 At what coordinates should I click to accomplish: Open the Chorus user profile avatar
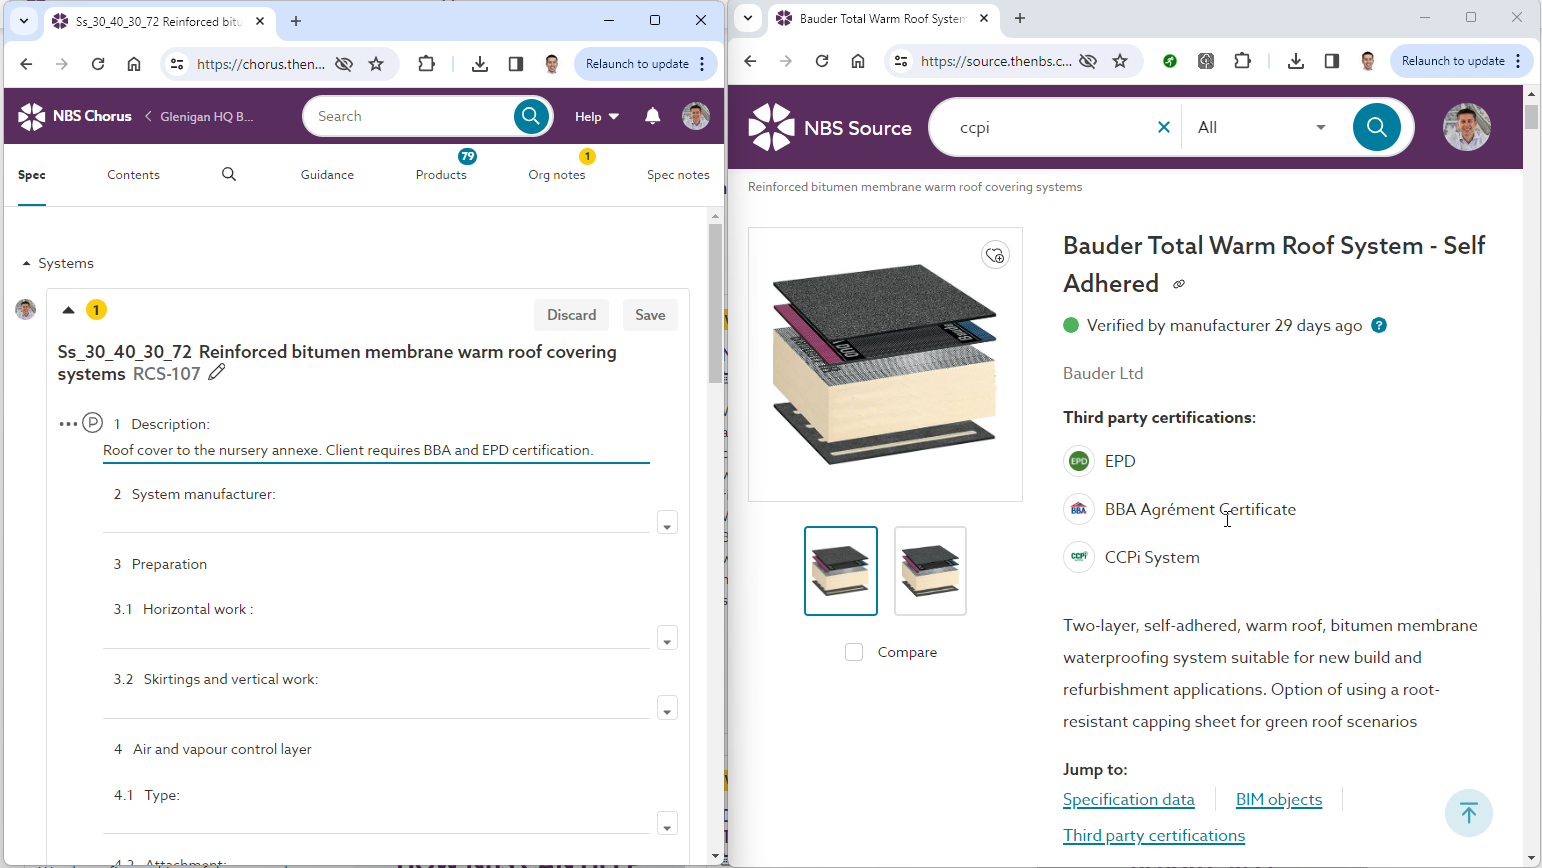pos(696,116)
